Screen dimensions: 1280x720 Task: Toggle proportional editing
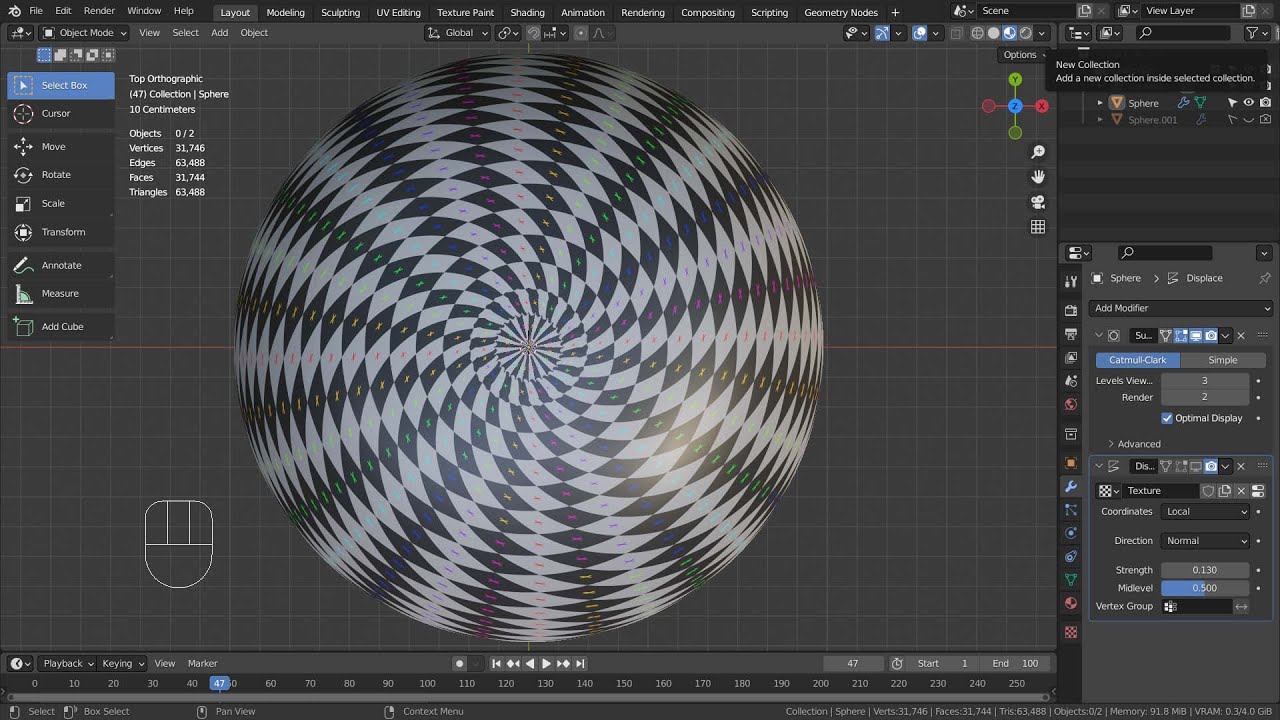(581, 33)
